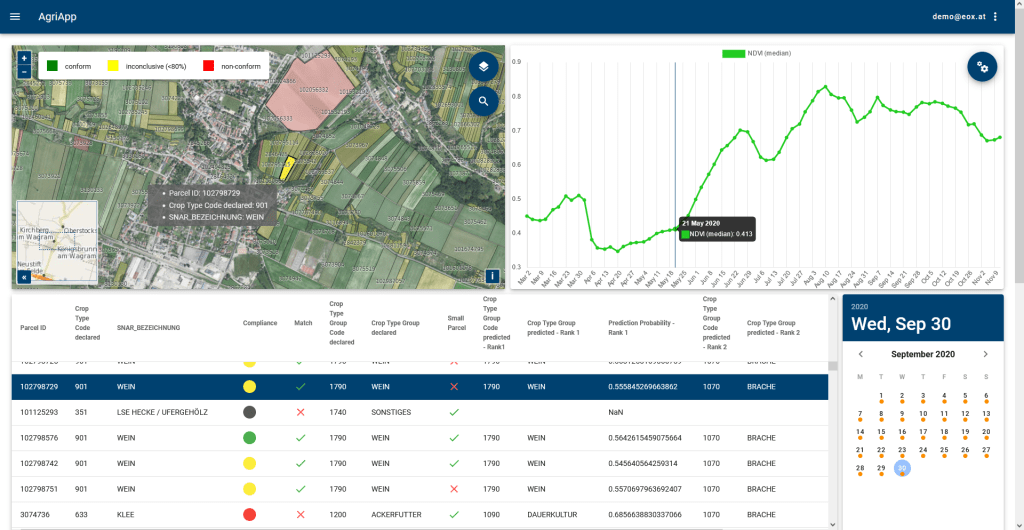Image resolution: width=1024 pixels, height=530 pixels.
Task: Show map attribution info
Action: (492, 276)
